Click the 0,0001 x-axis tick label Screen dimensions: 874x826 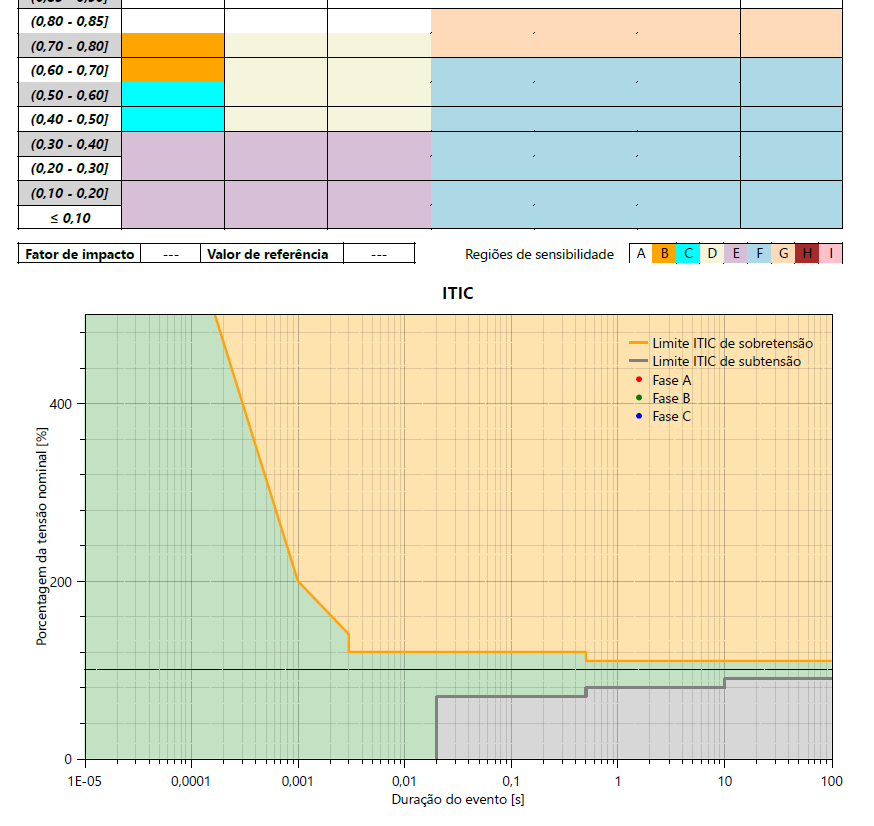[191, 781]
